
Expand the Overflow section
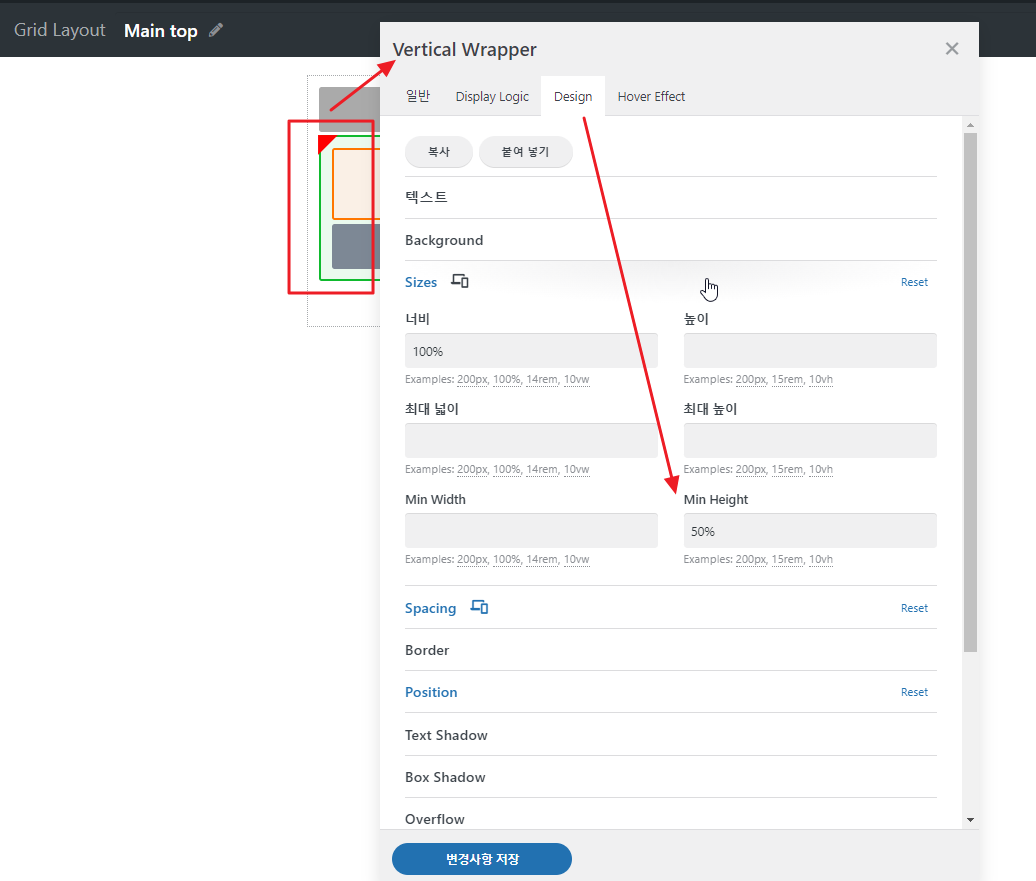(671, 819)
